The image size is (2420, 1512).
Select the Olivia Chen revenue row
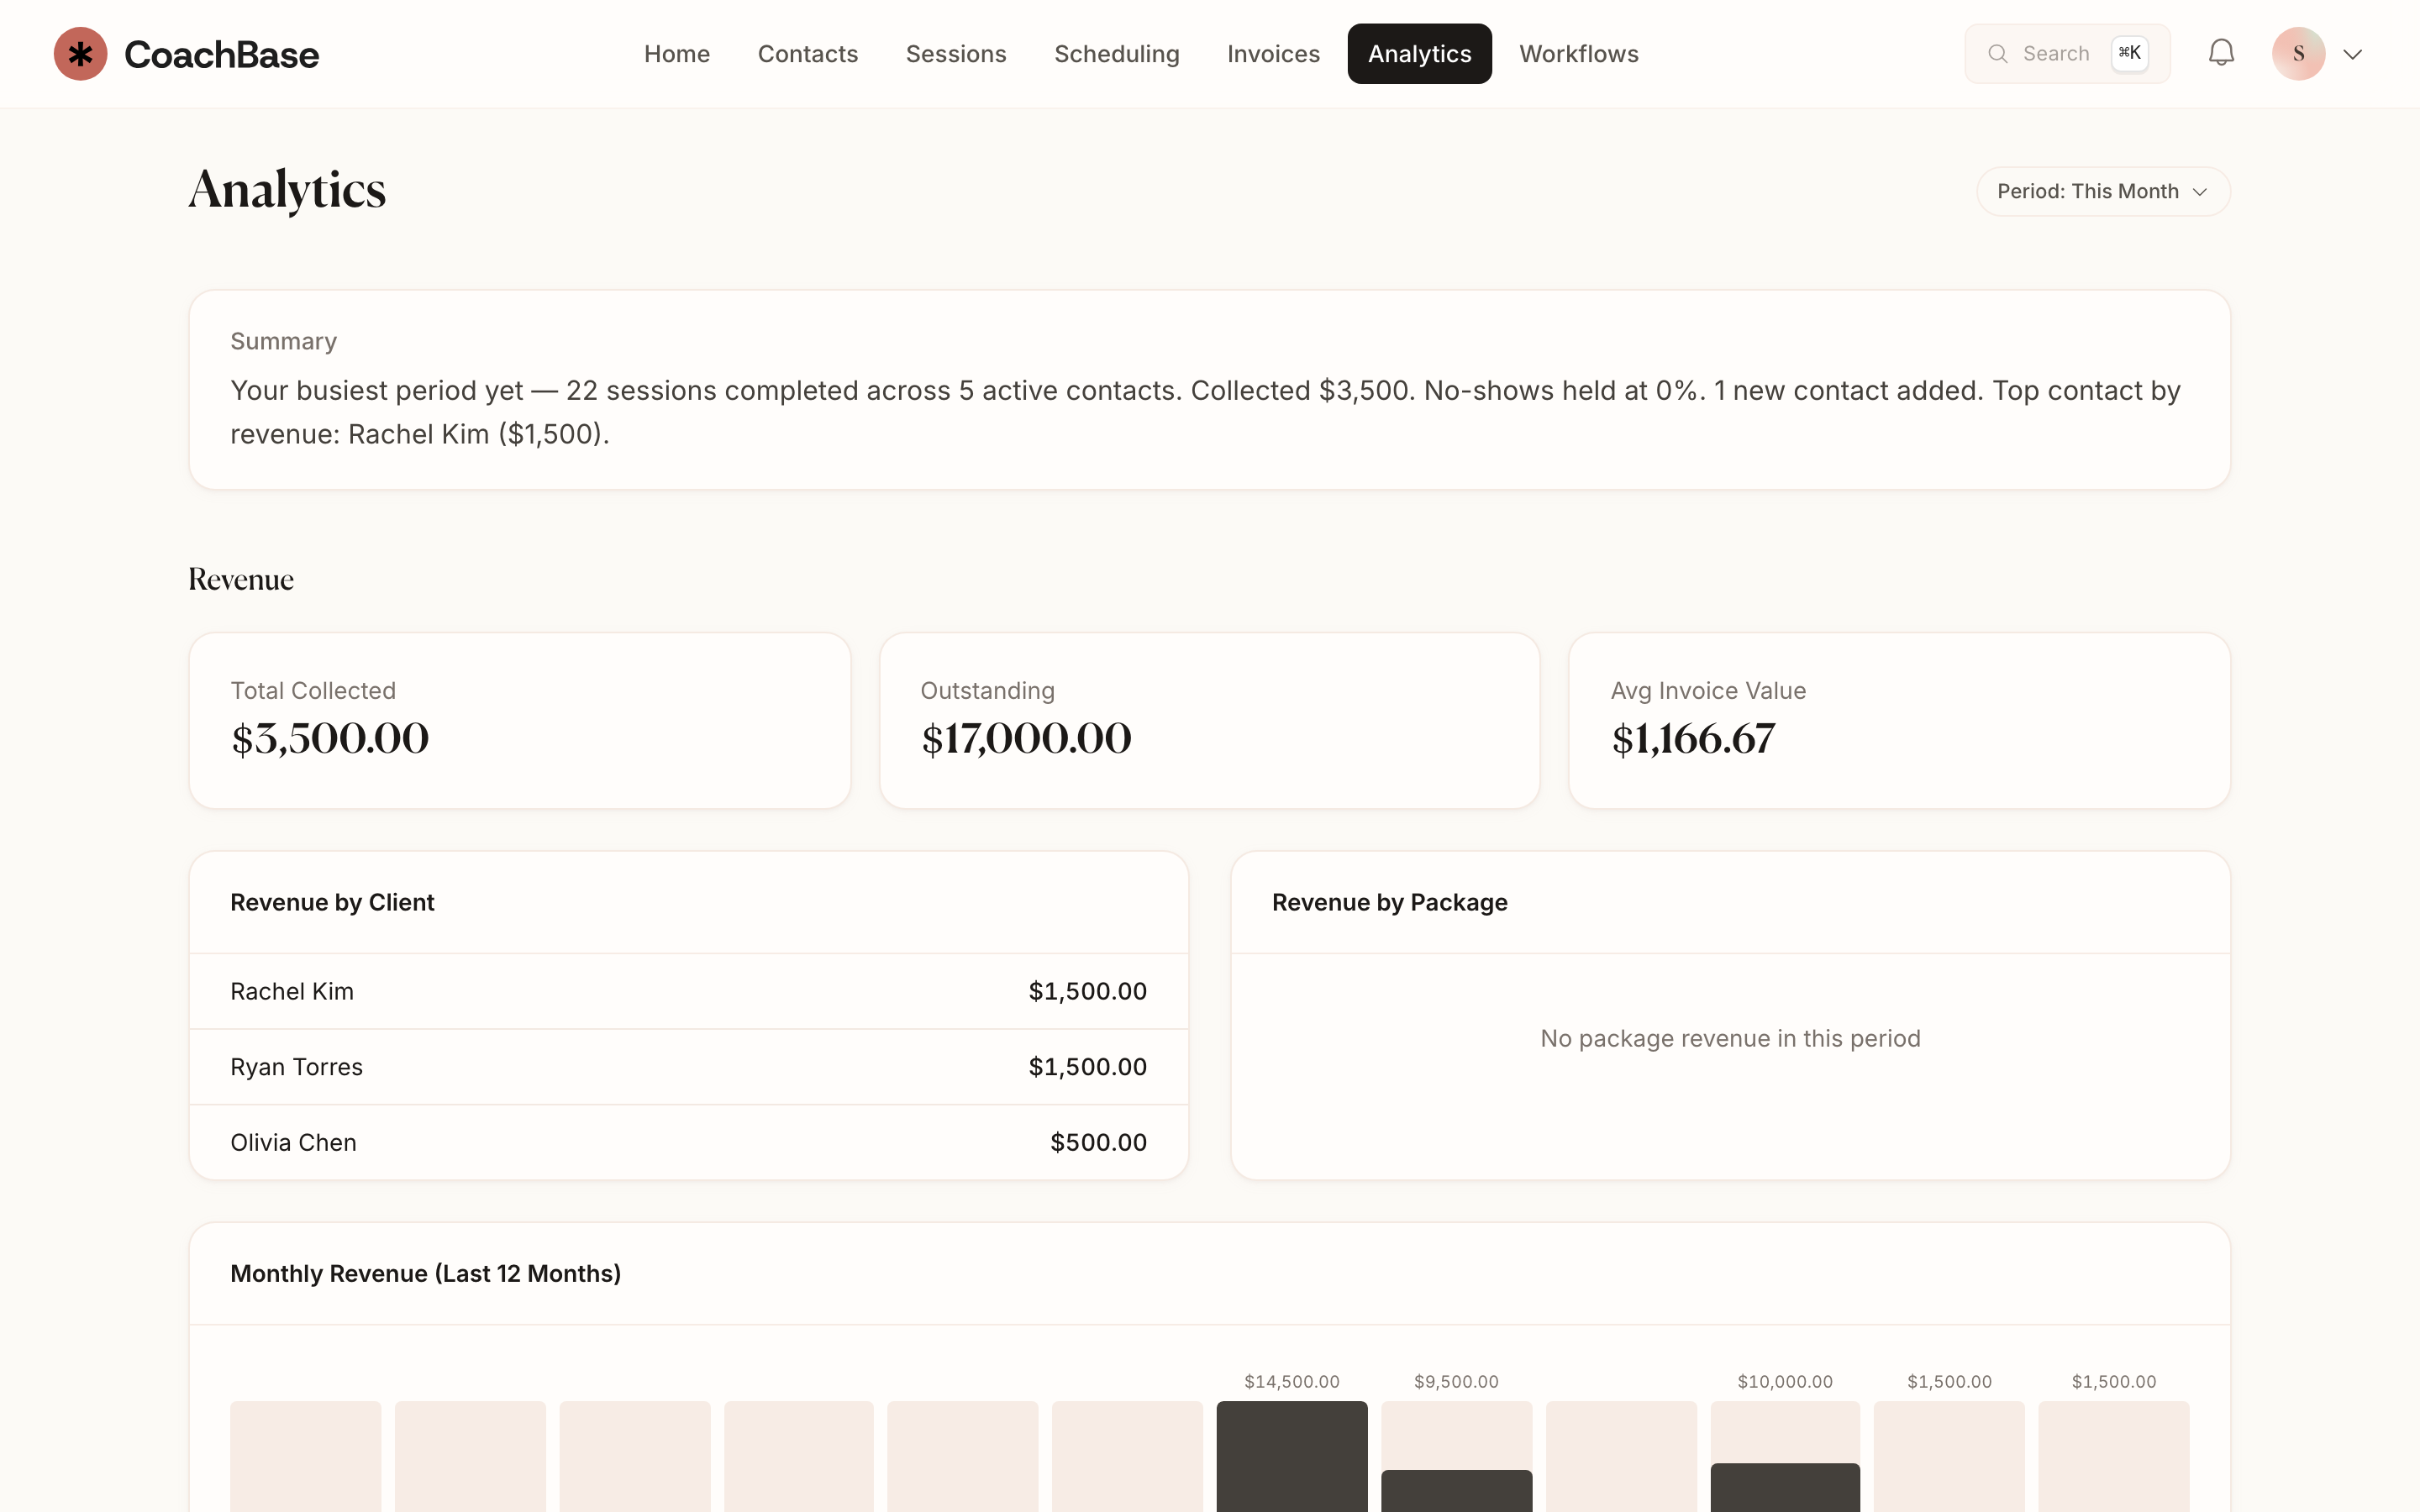(689, 1142)
